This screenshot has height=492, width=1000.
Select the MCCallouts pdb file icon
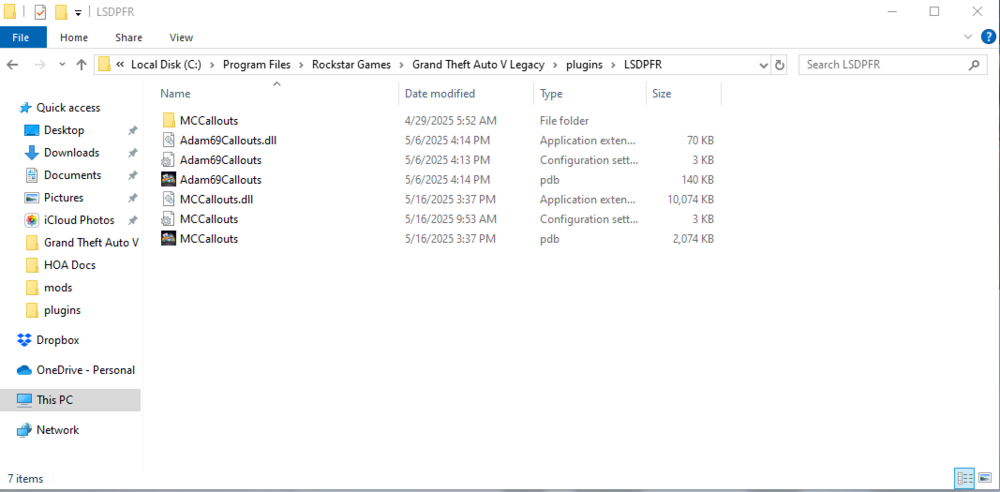[168, 239]
